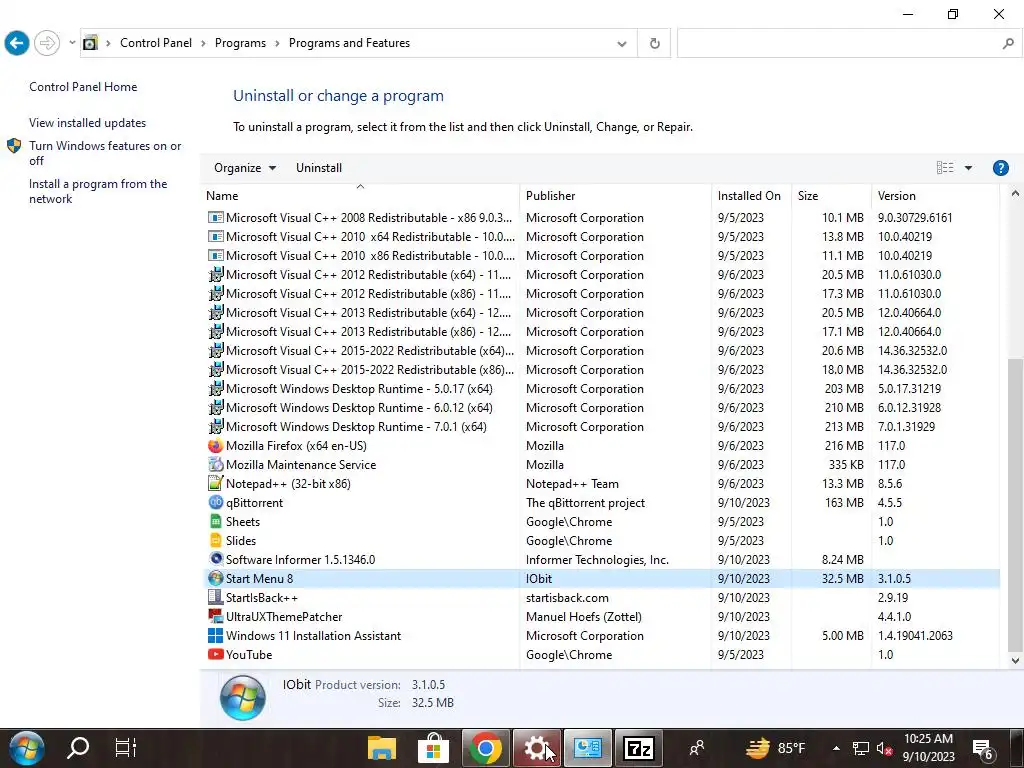Refresh the Programs and Features list
1024x768 pixels.
point(654,44)
